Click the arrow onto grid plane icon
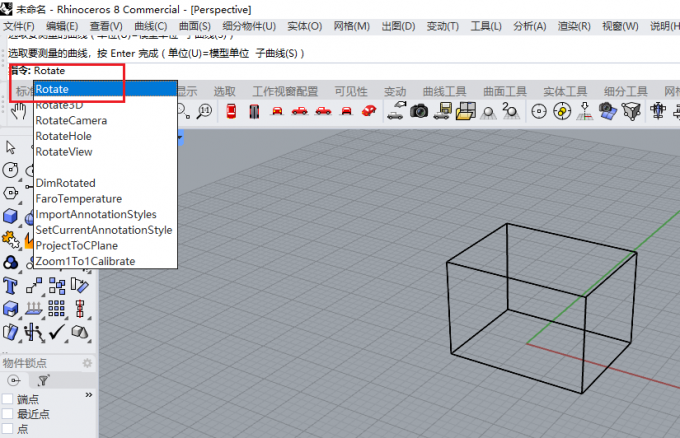Viewport: 680px width, 438px height. click(585, 111)
